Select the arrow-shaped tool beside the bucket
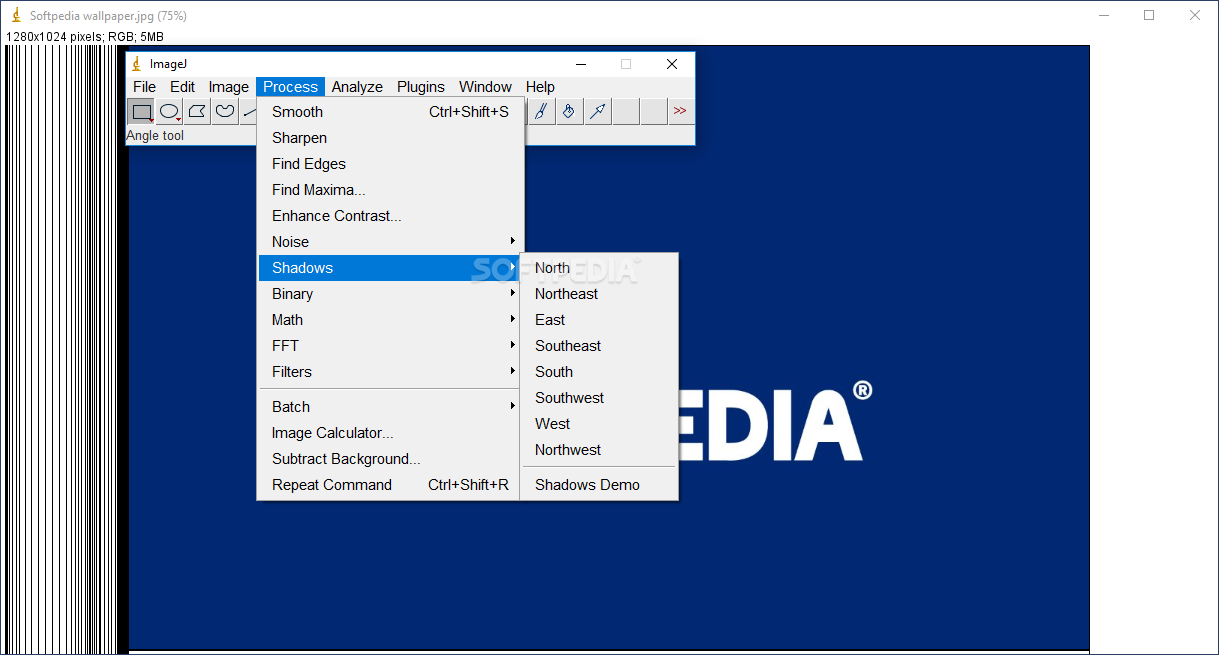The width and height of the screenshot is (1219, 655). pyautogui.click(x=597, y=112)
